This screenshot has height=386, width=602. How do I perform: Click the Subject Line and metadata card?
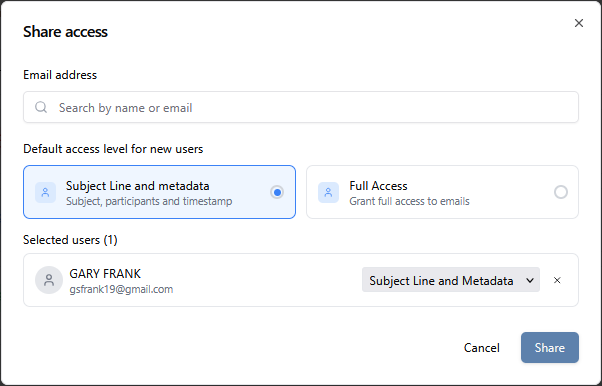(x=159, y=192)
